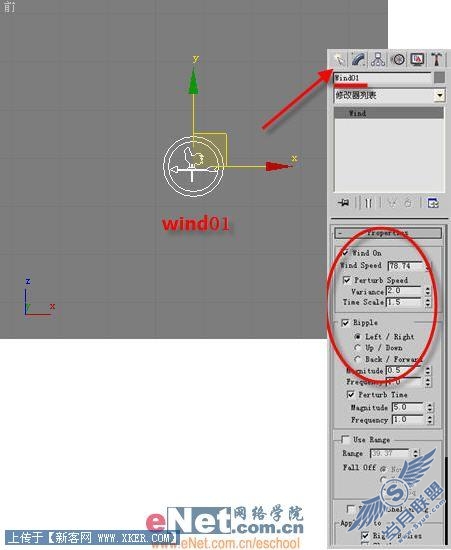Switch to the Modify panel icon
This screenshot has width=451, height=550.
tap(358, 59)
